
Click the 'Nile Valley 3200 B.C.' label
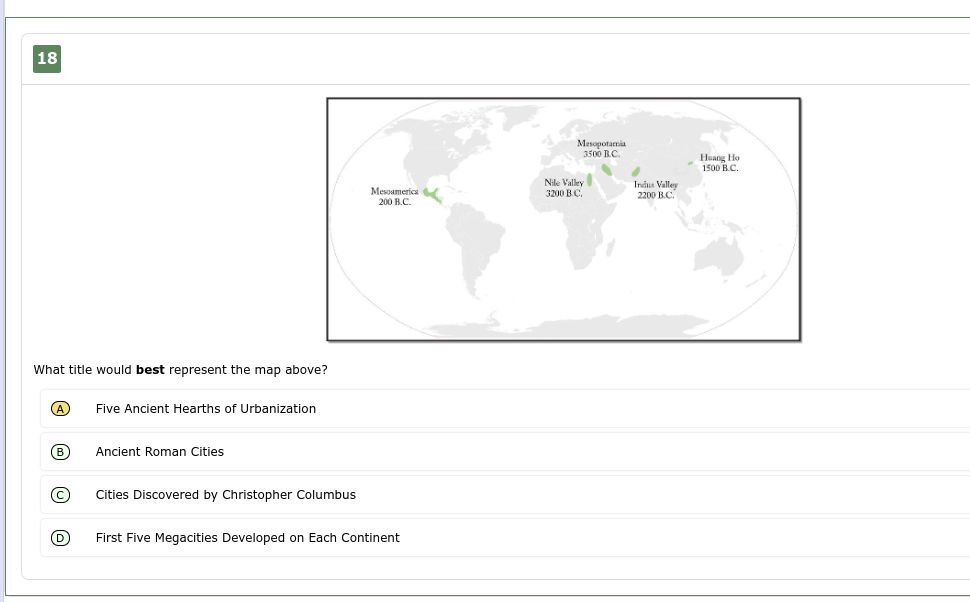tap(563, 188)
